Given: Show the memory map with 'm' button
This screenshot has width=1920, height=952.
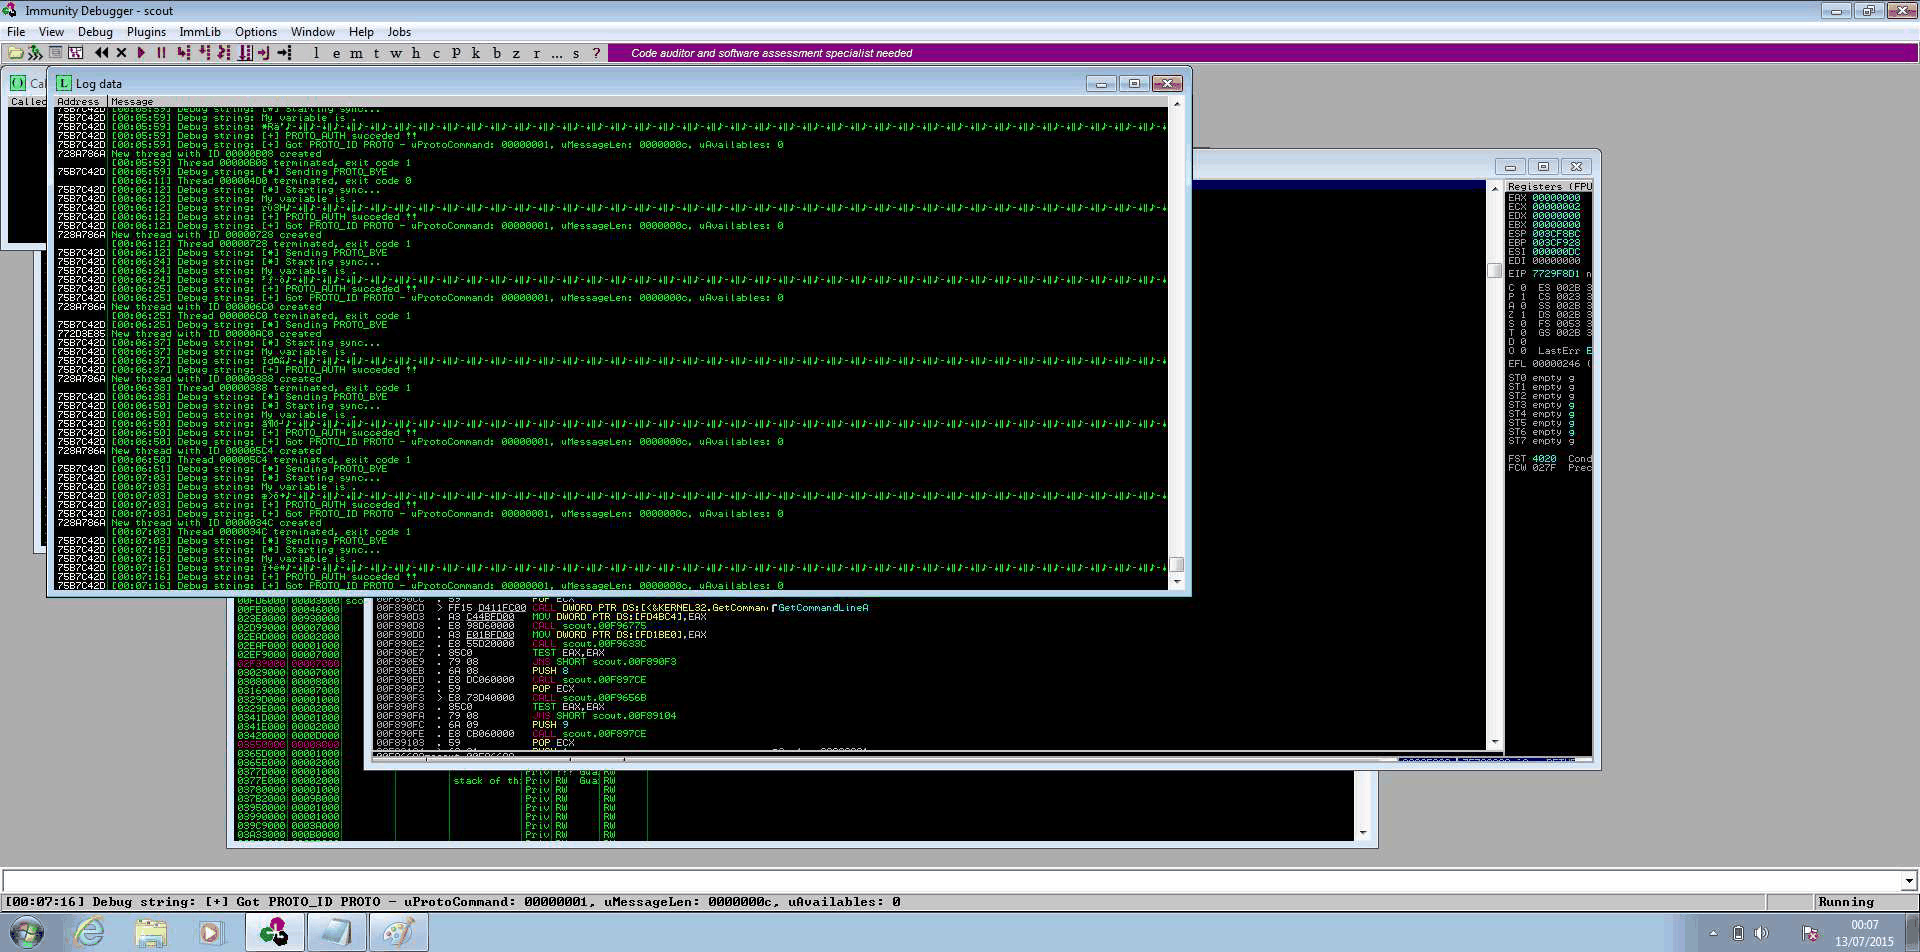Looking at the screenshot, I should [356, 53].
